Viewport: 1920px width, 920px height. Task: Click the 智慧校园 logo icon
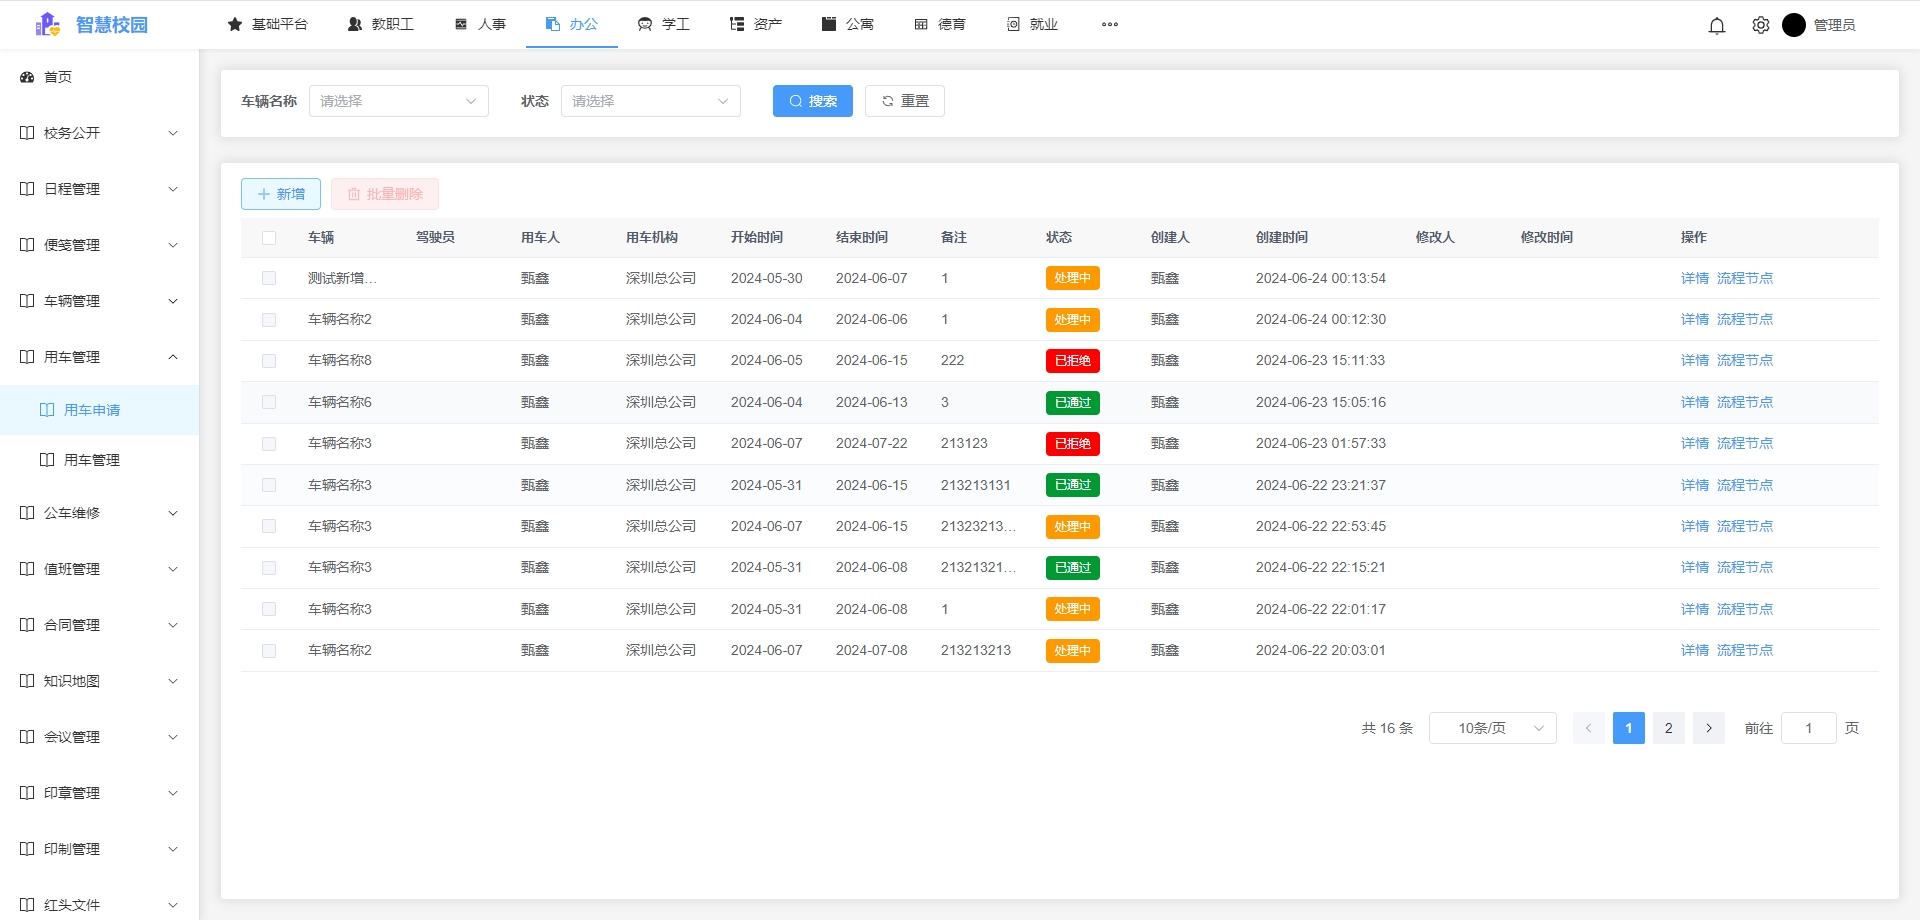[47, 25]
